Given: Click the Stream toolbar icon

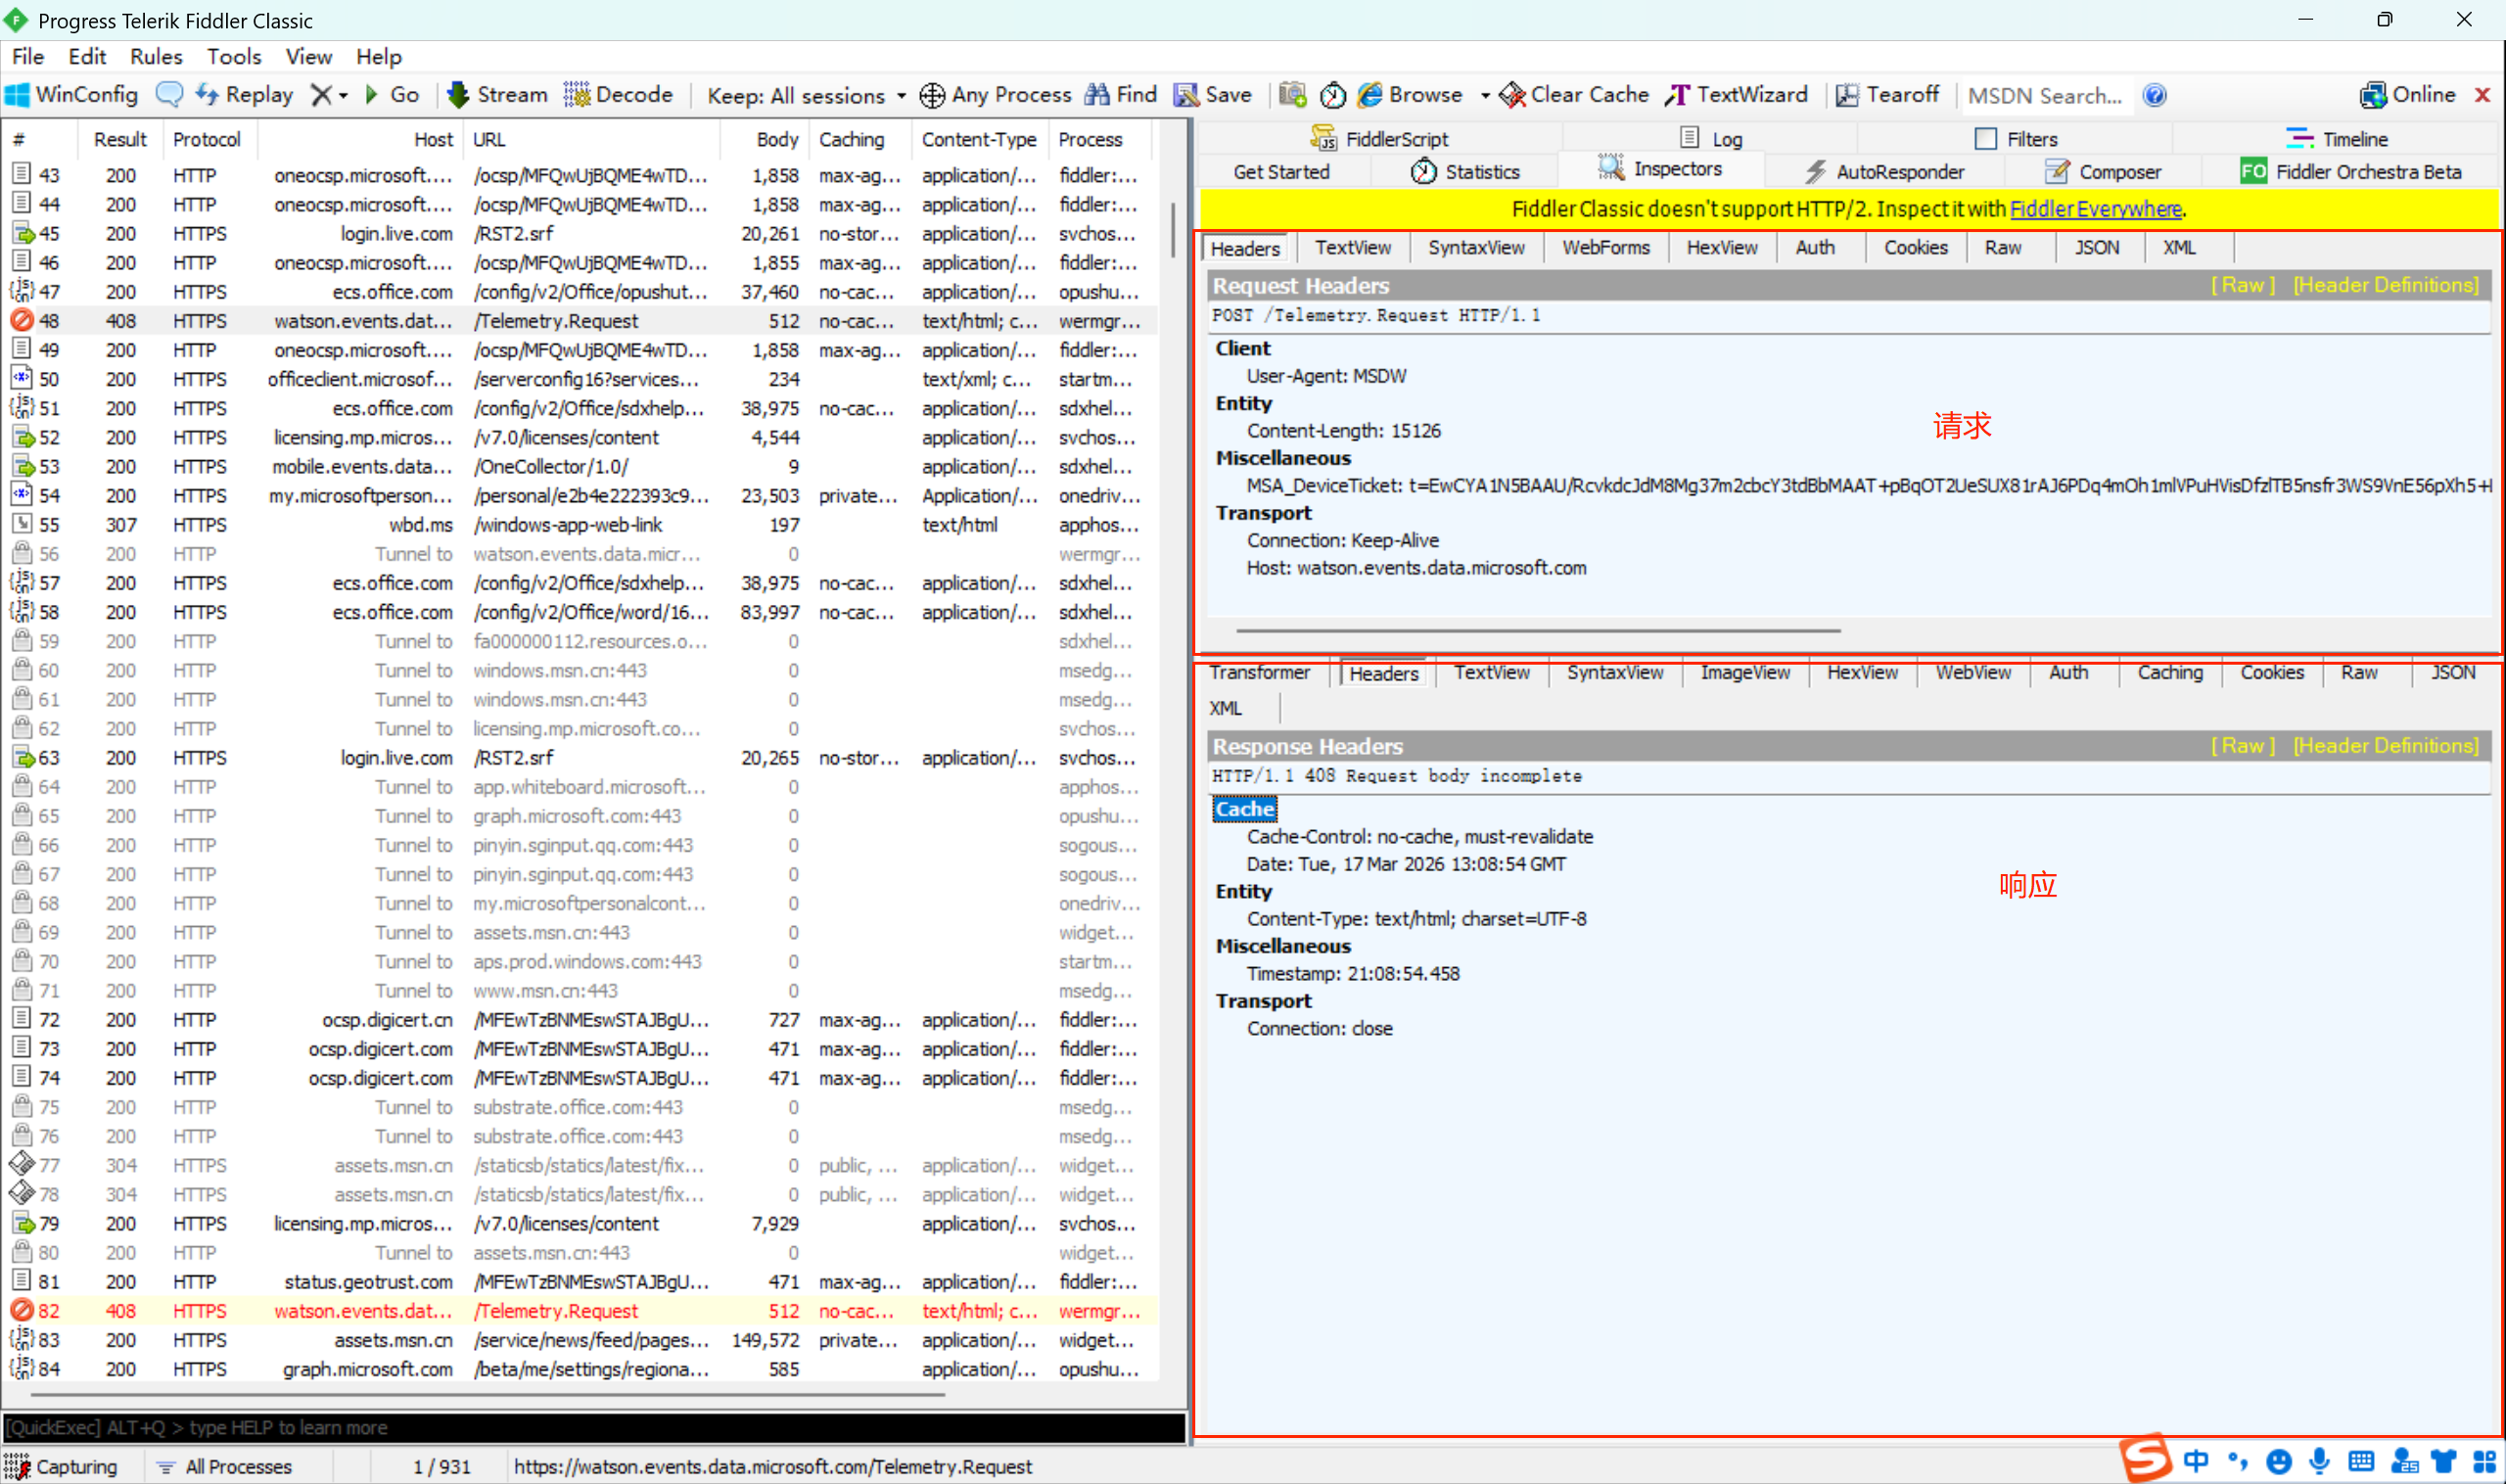Looking at the screenshot, I should tap(458, 95).
